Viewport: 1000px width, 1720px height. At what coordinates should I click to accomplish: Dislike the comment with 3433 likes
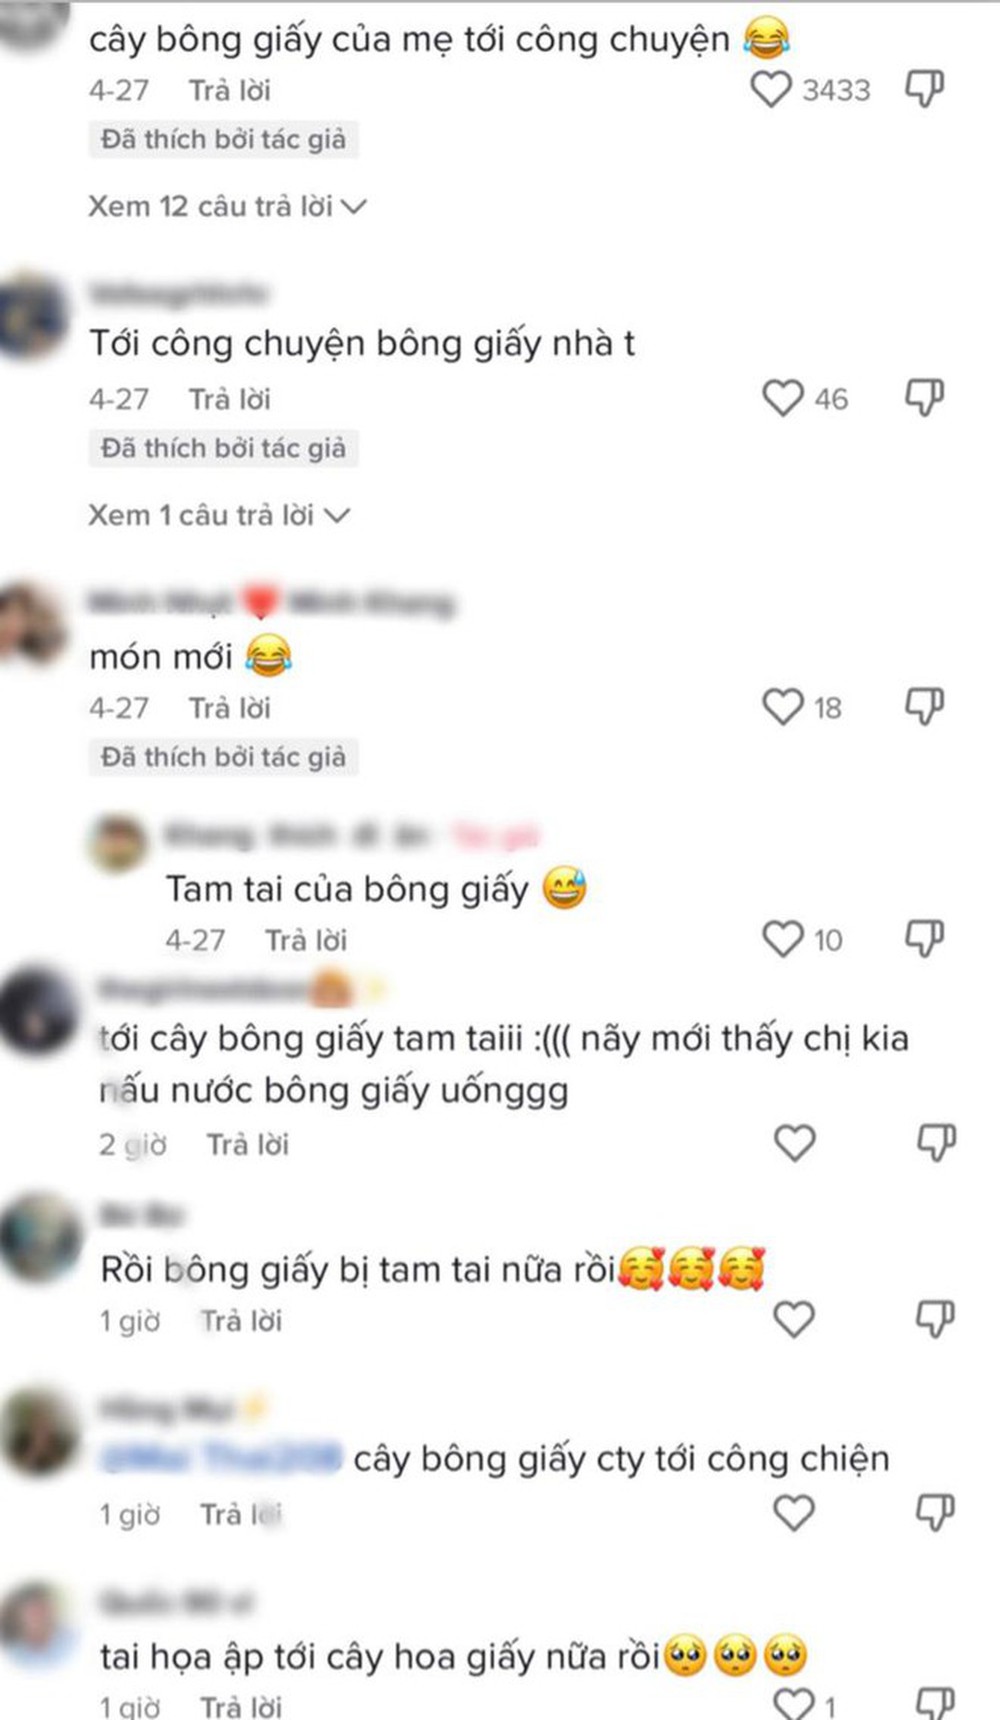point(924,89)
